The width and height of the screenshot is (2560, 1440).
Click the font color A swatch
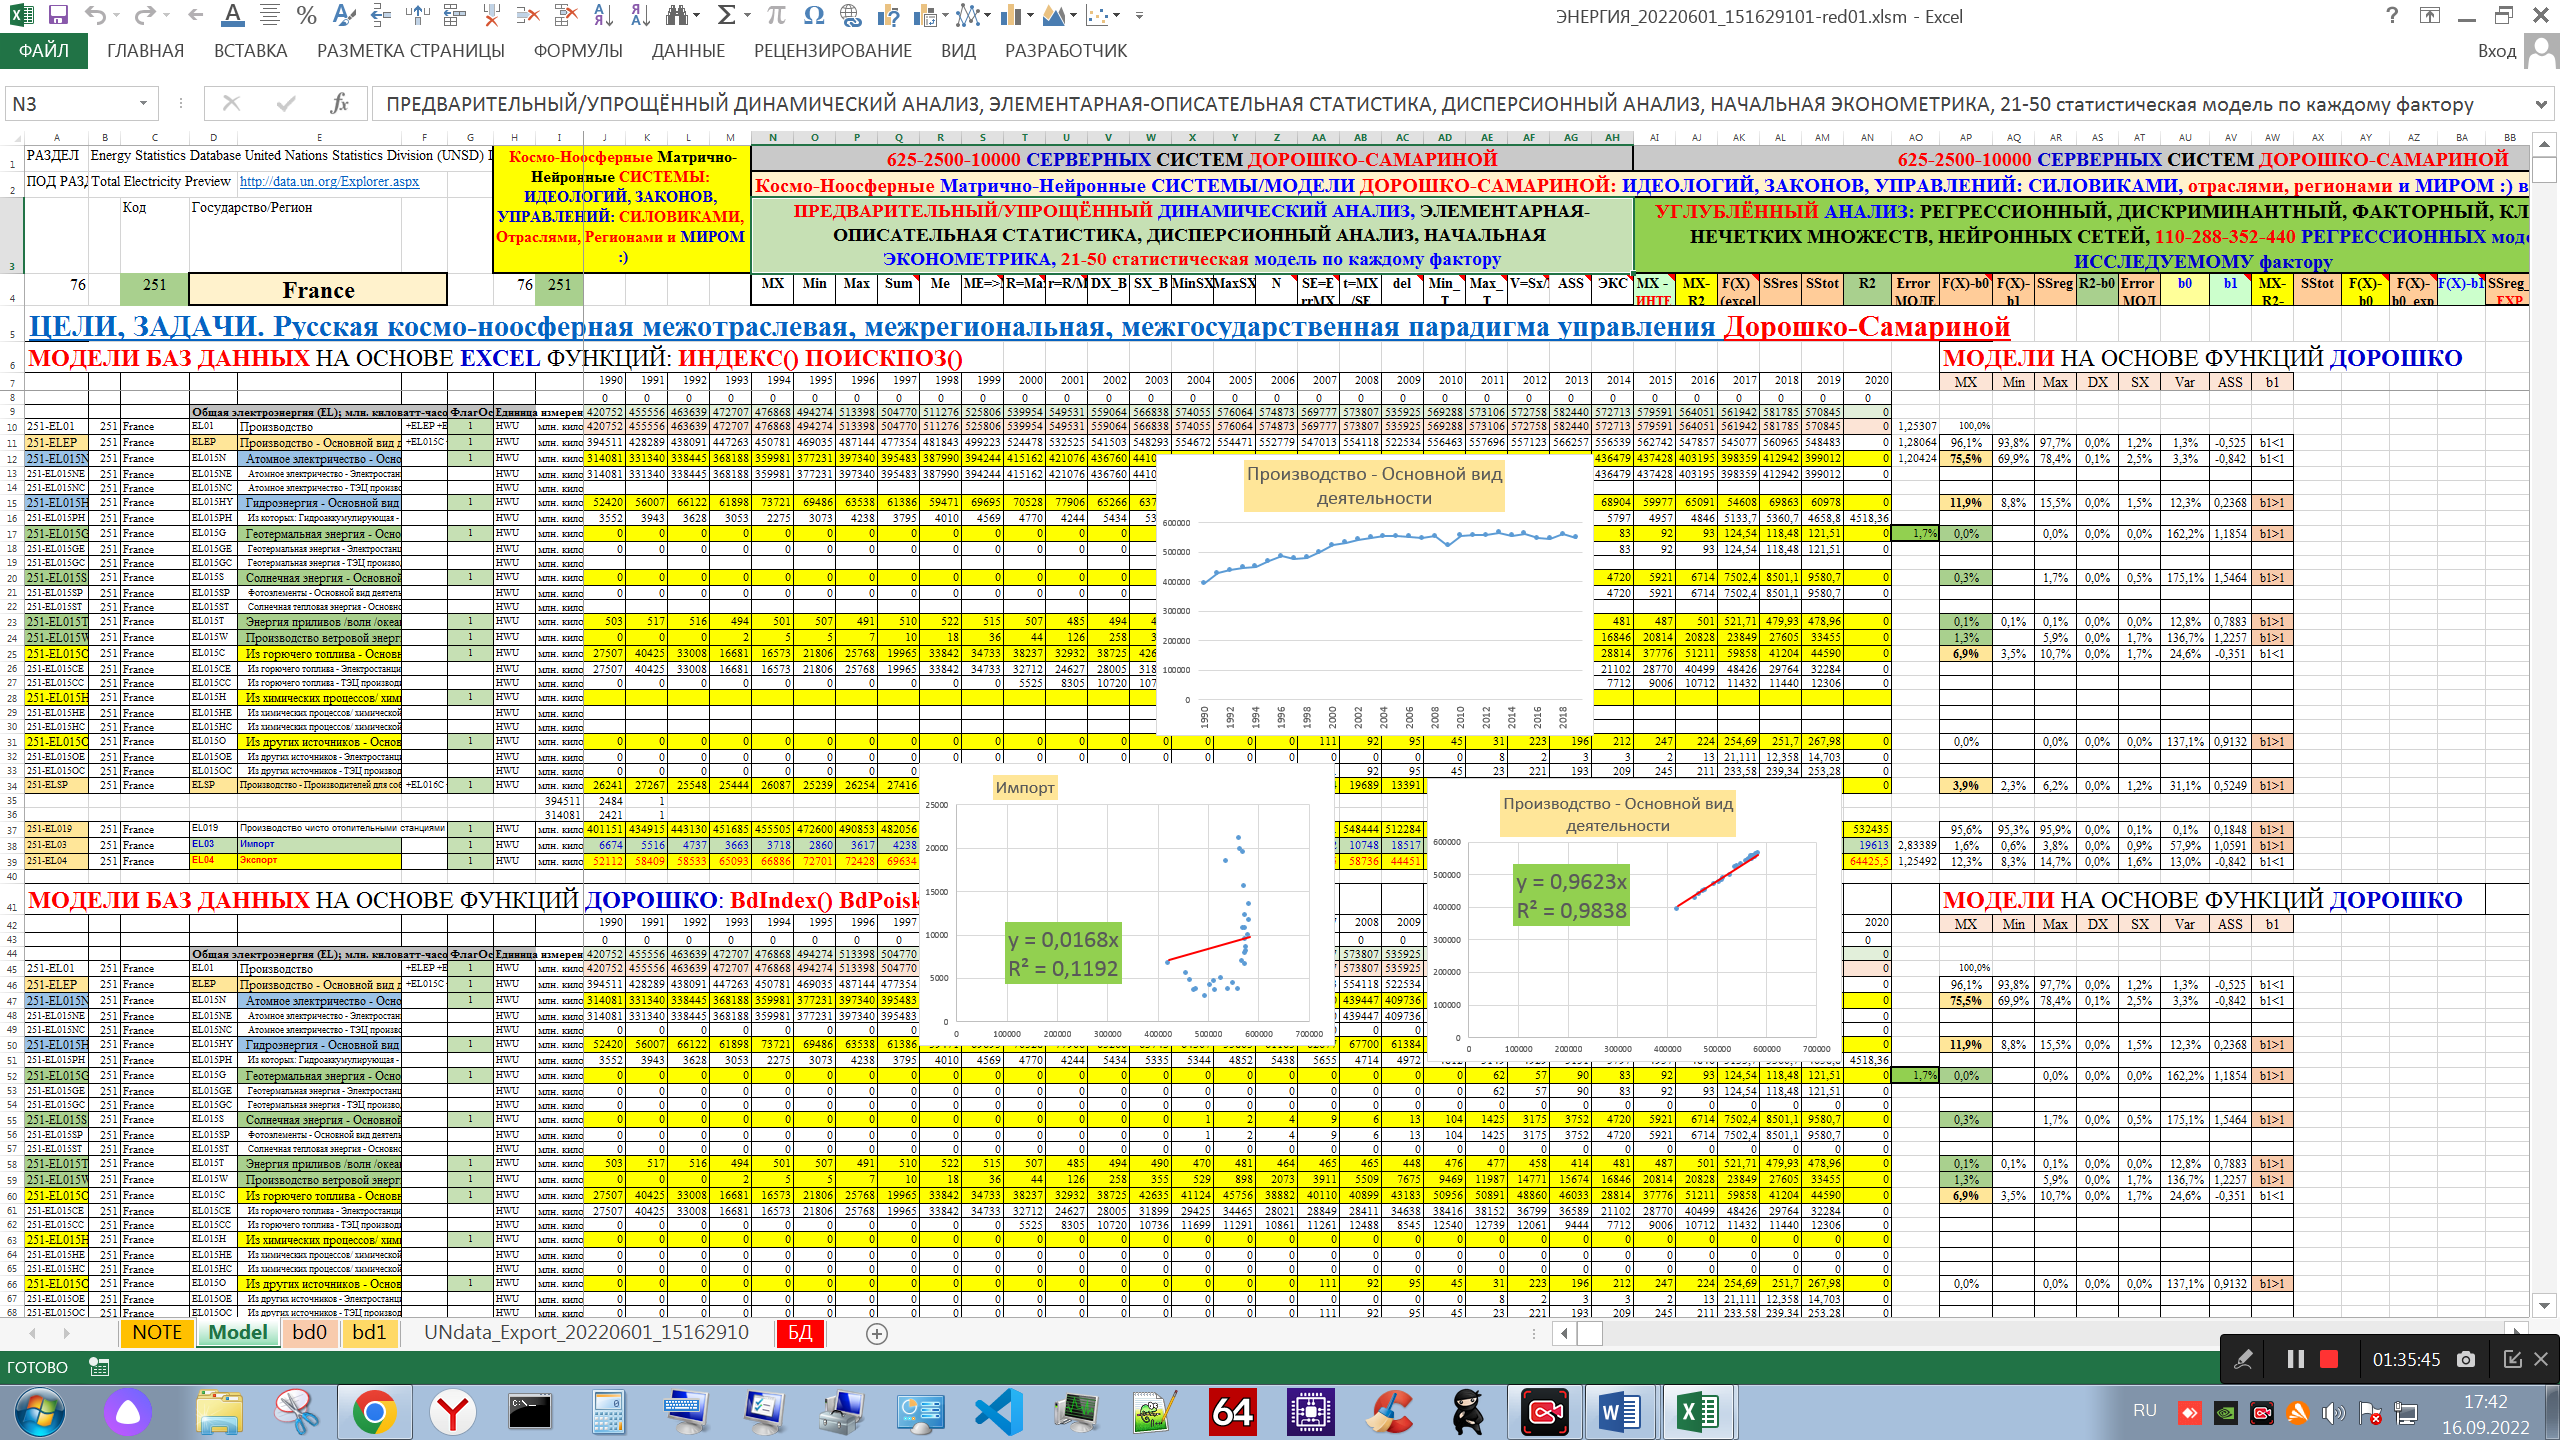coord(232,15)
